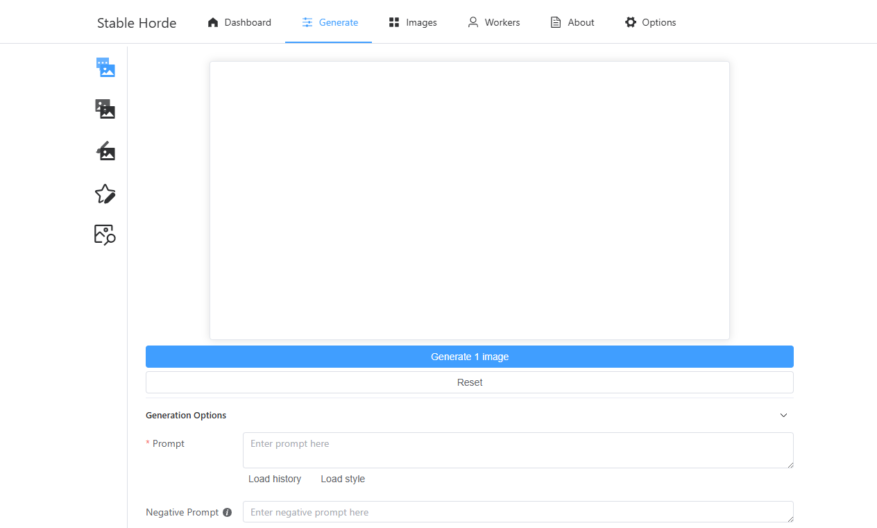Go to the Dashboard tab
877x528 pixels.
tap(239, 22)
